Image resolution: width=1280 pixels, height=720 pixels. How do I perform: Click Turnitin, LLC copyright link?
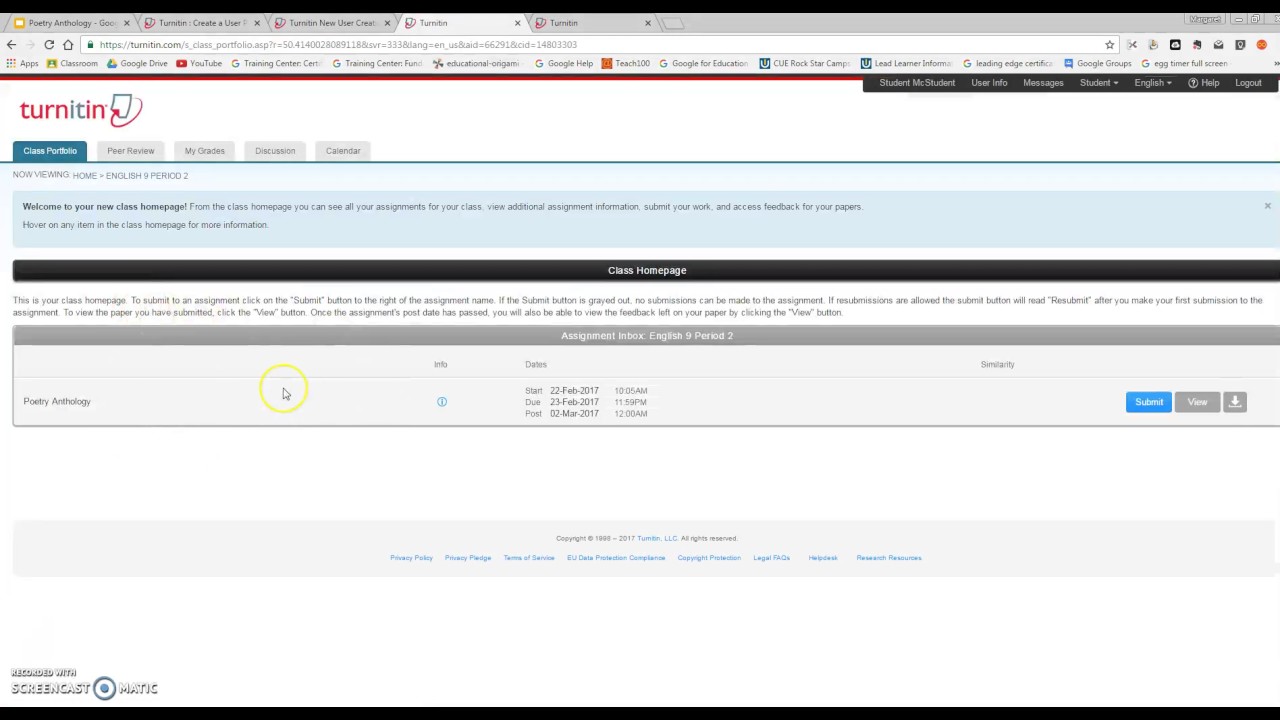[657, 538]
